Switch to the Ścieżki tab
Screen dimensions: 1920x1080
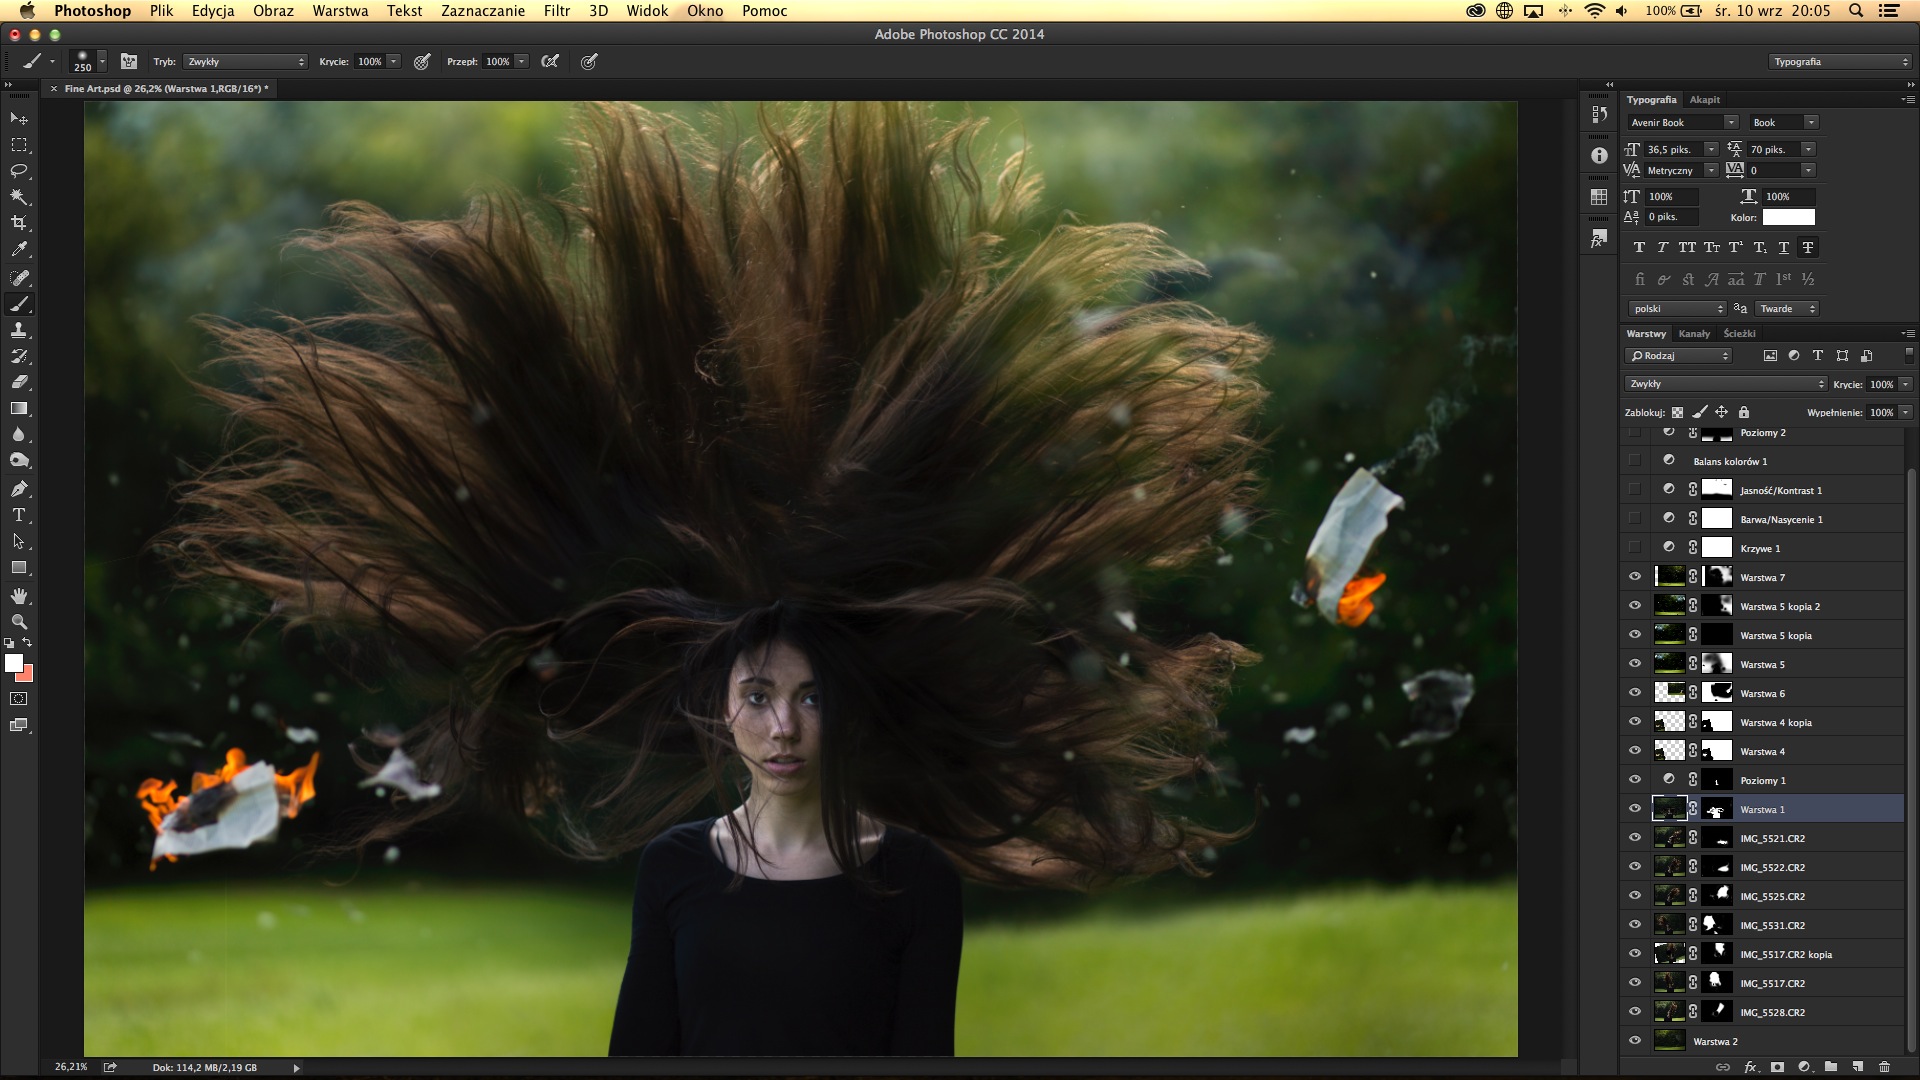[x=1737, y=332]
